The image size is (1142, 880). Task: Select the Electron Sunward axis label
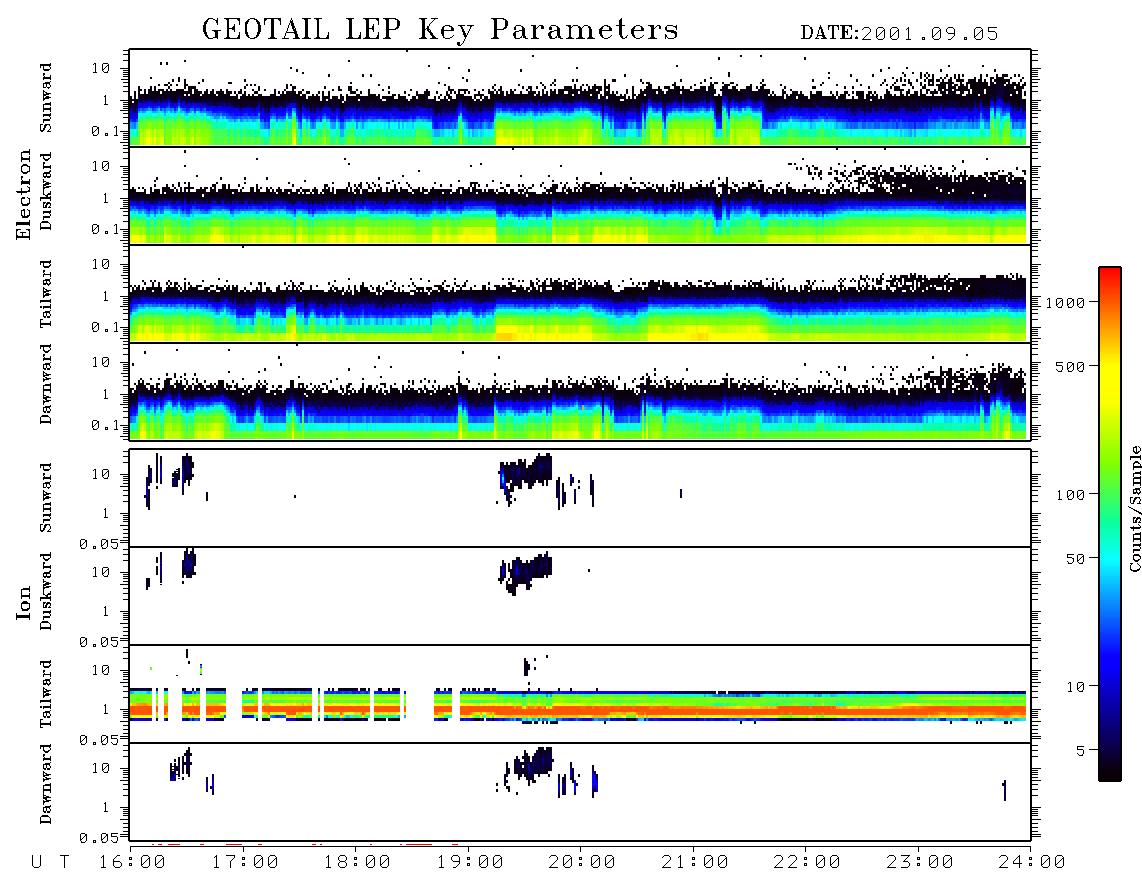pos(45,97)
